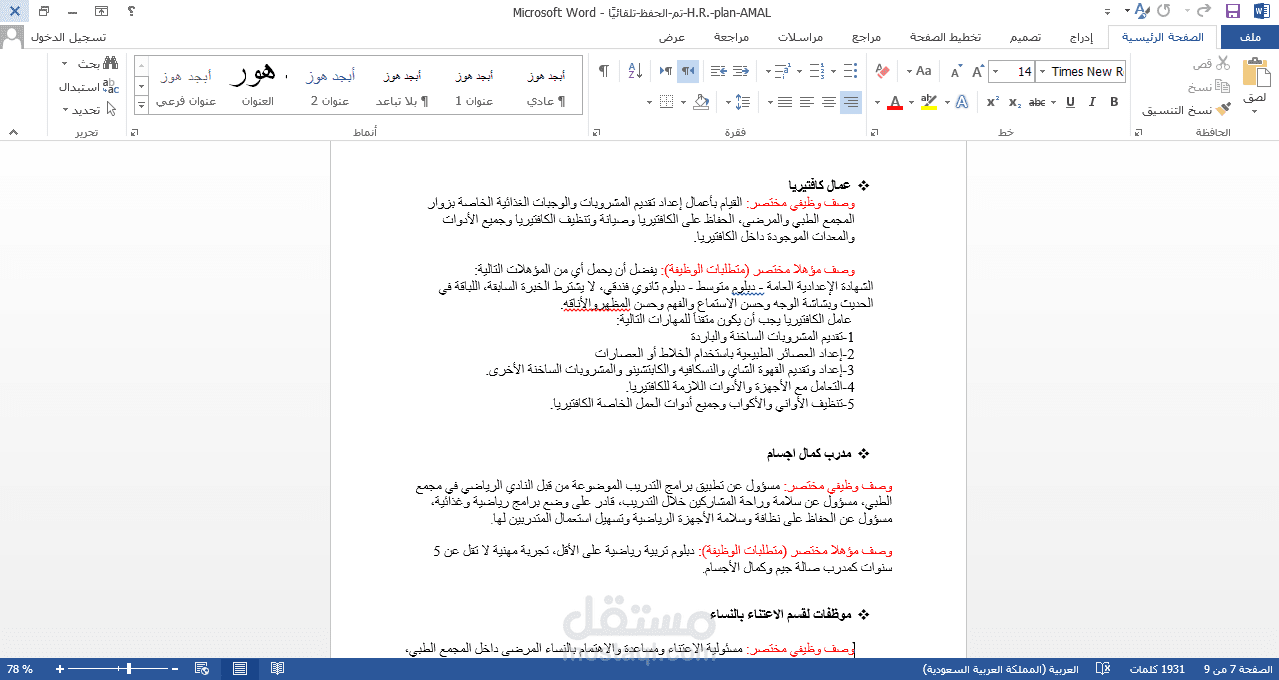Select the عادي (Normal) style
Image resolution: width=1279 pixels, height=680 pixels.
click(x=546, y=86)
